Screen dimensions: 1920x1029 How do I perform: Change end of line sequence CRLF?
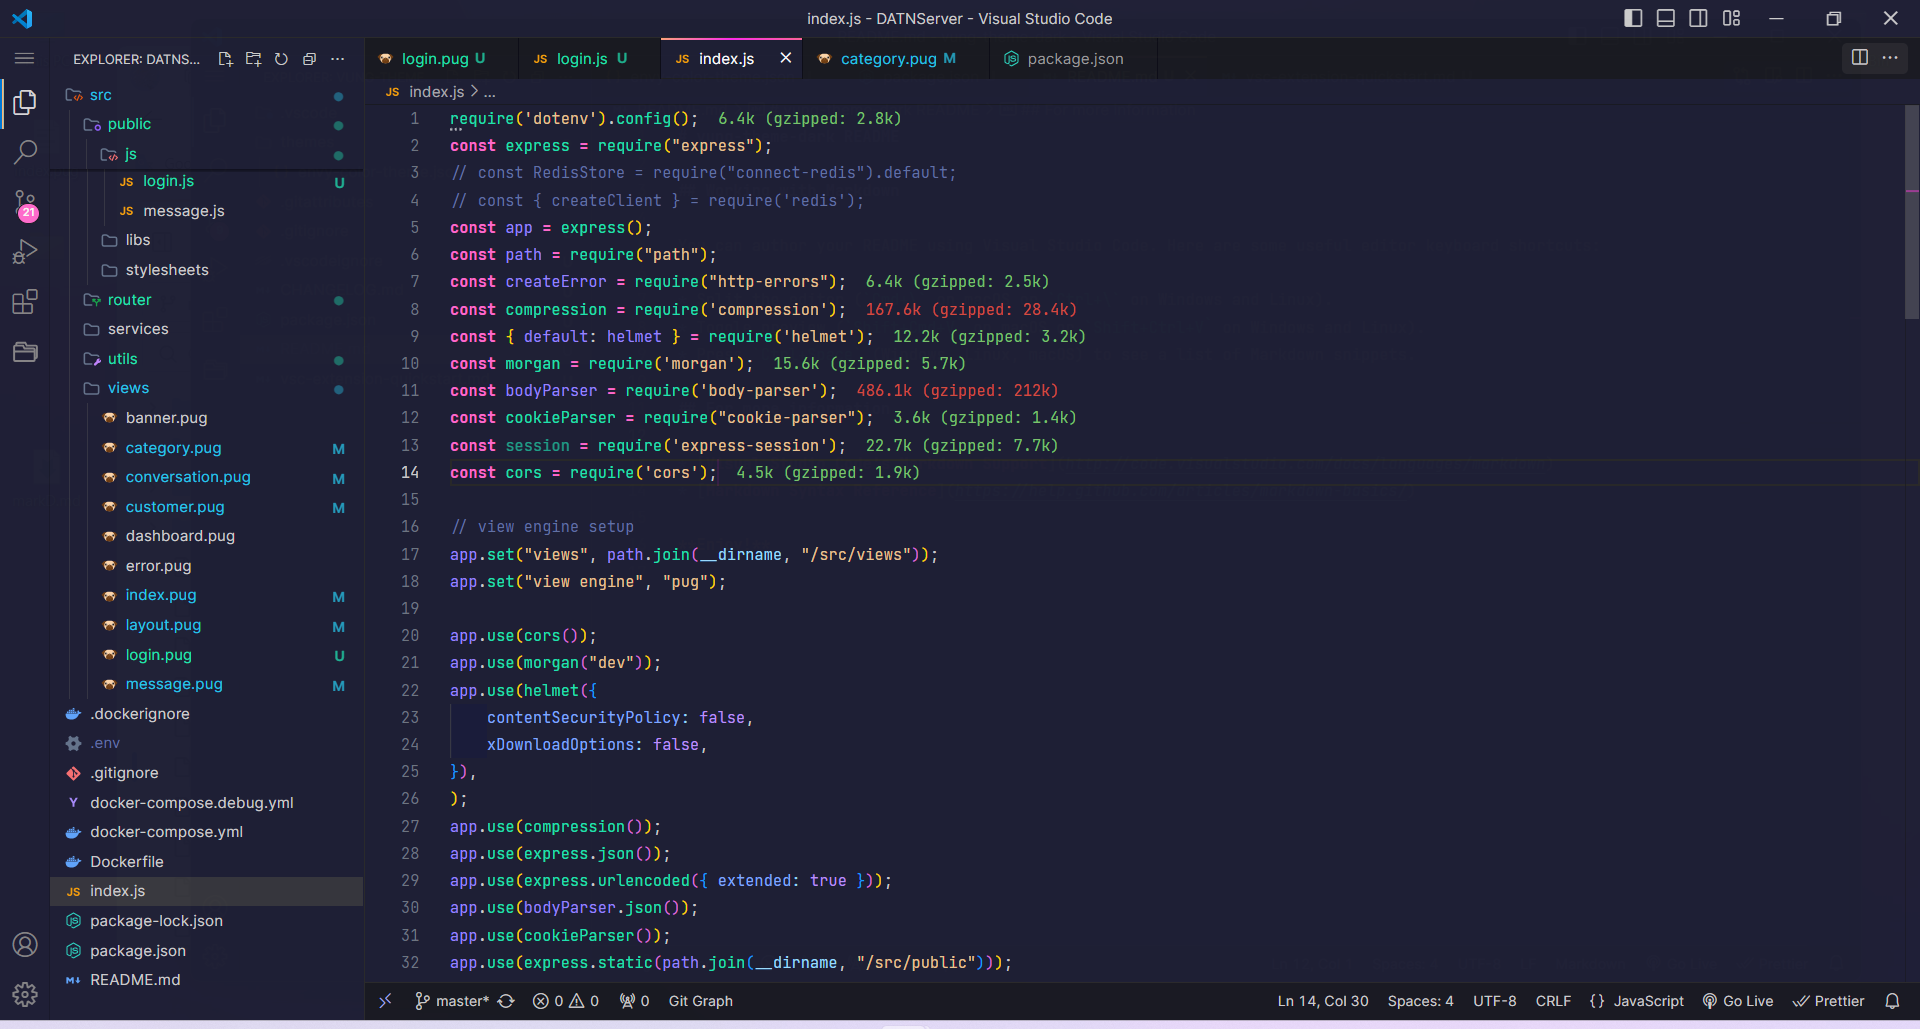(x=1553, y=1001)
